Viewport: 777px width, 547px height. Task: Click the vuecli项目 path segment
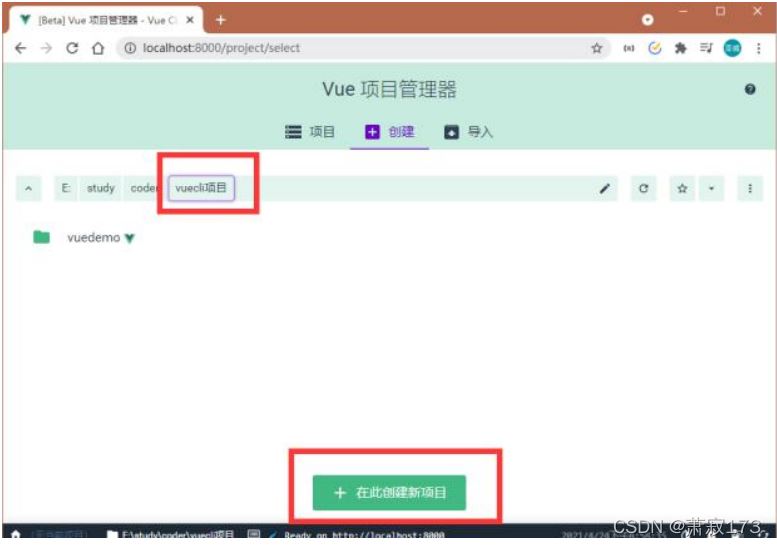tap(201, 188)
